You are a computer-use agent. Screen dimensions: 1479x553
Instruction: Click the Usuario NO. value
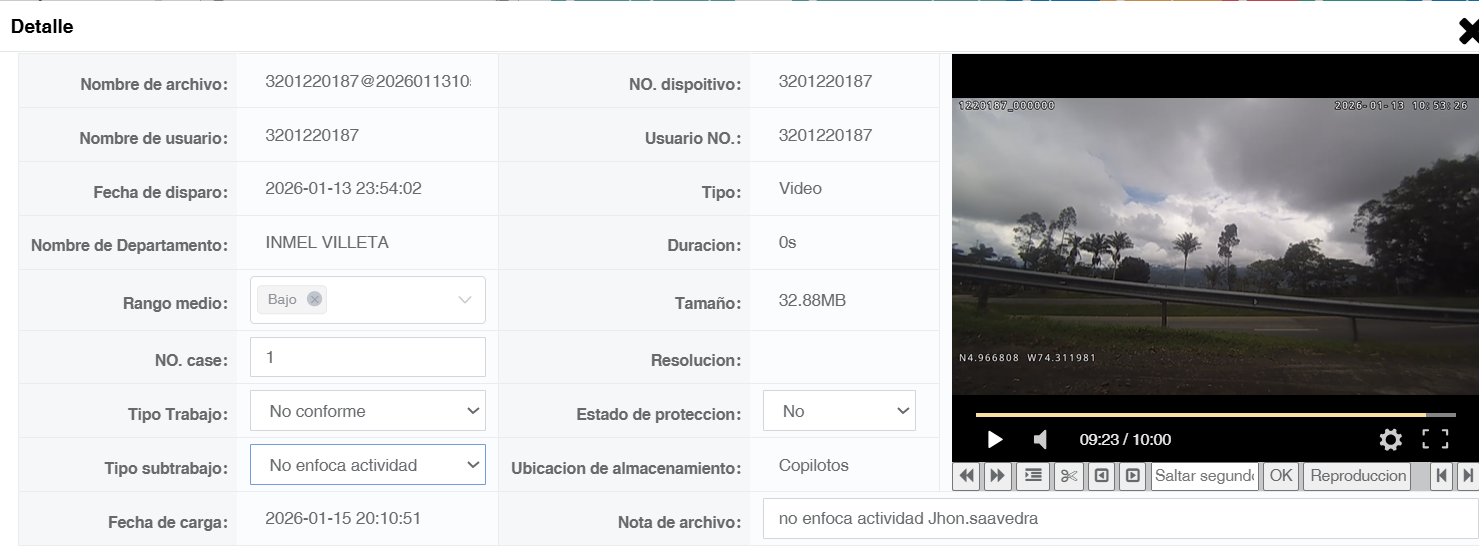pos(825,135)
